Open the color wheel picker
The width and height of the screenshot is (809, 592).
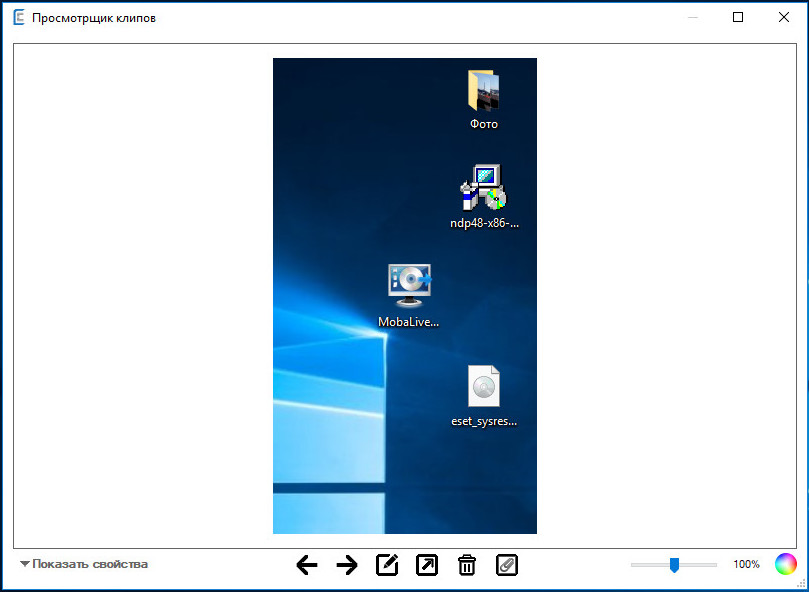[785, 564]
